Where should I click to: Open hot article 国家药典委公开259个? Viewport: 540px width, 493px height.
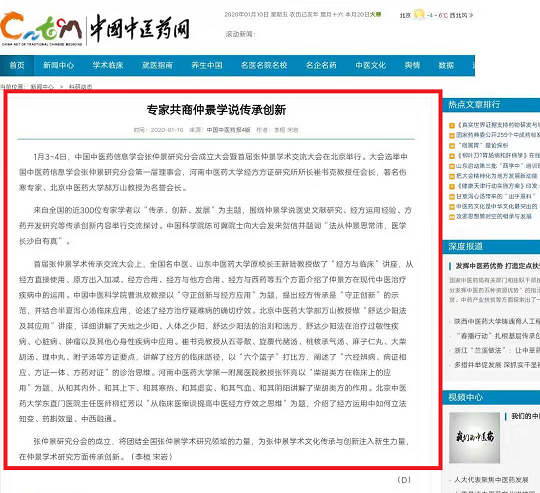[x=498, y=135]
